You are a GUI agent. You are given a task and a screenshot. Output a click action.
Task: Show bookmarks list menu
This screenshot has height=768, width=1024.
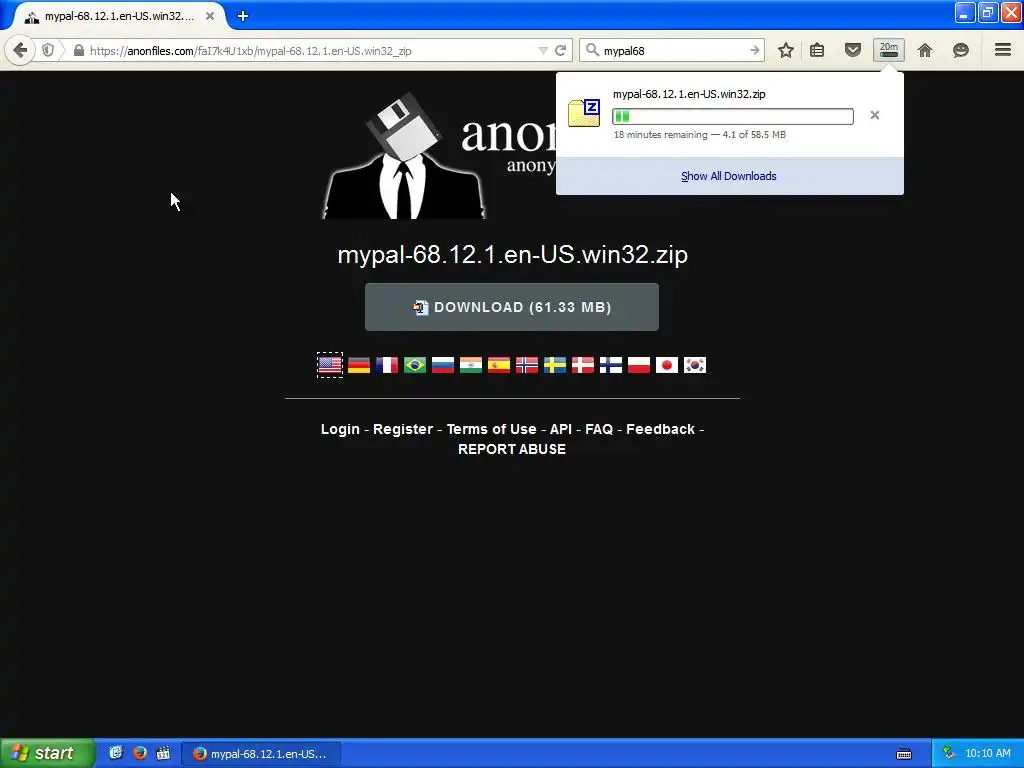pos(817,50)
